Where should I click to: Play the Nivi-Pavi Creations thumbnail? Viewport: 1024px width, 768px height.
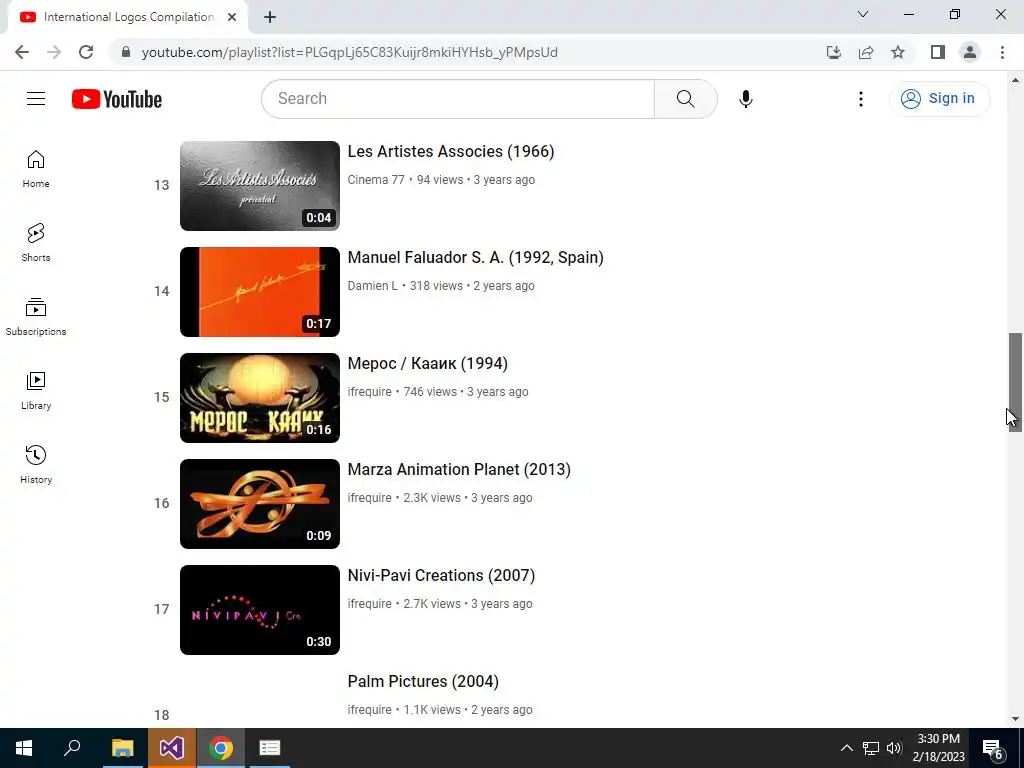click(x=260, y=610)
